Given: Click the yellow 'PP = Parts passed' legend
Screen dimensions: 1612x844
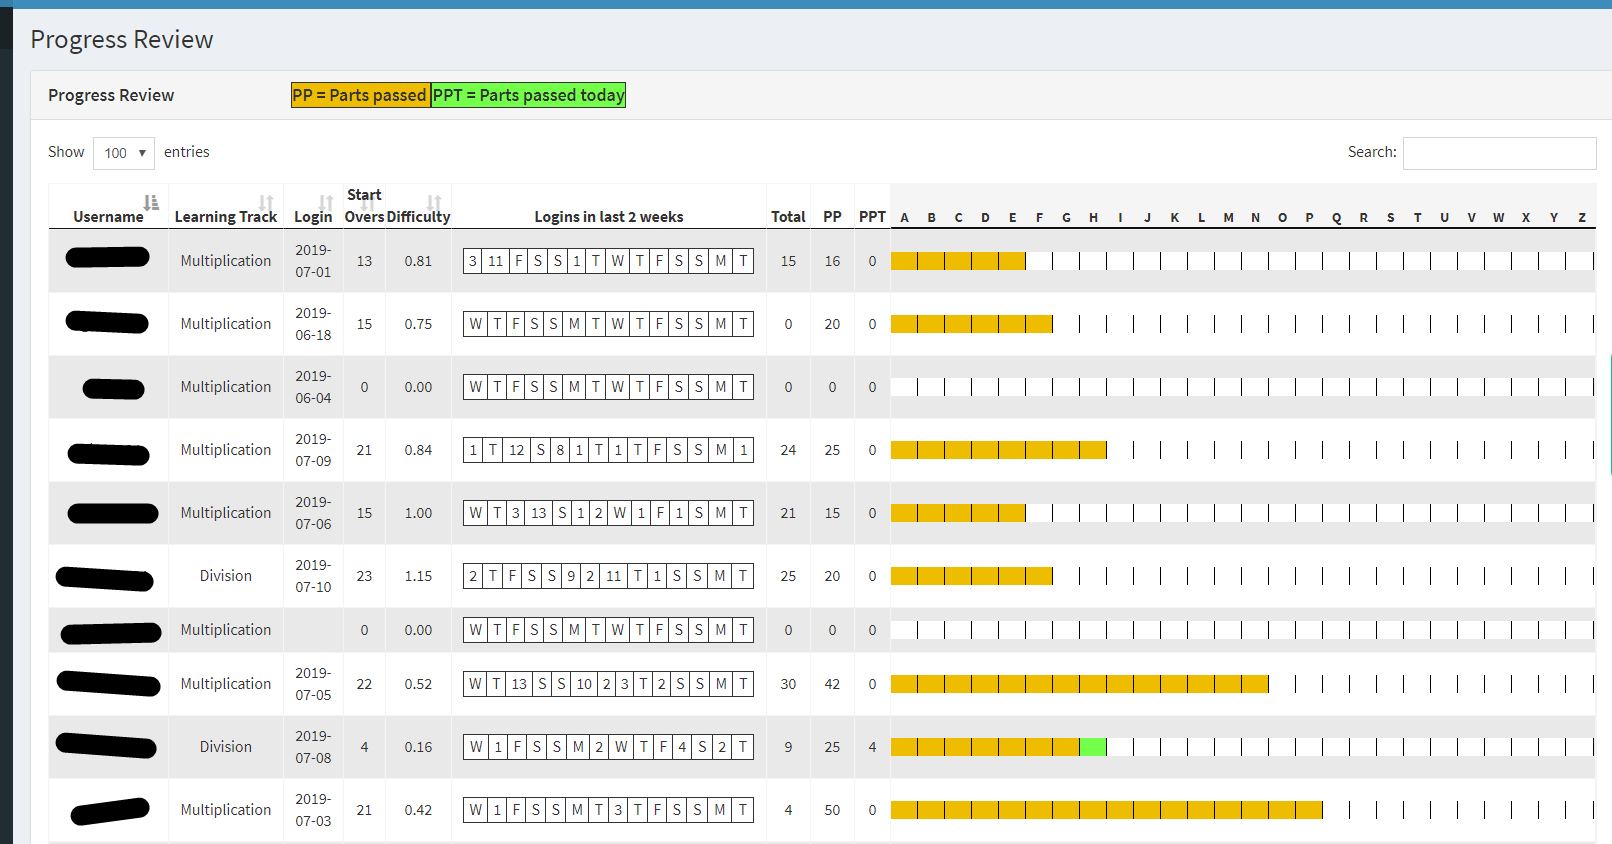Looking at the screenshot, I should click(x=360, y=95).
